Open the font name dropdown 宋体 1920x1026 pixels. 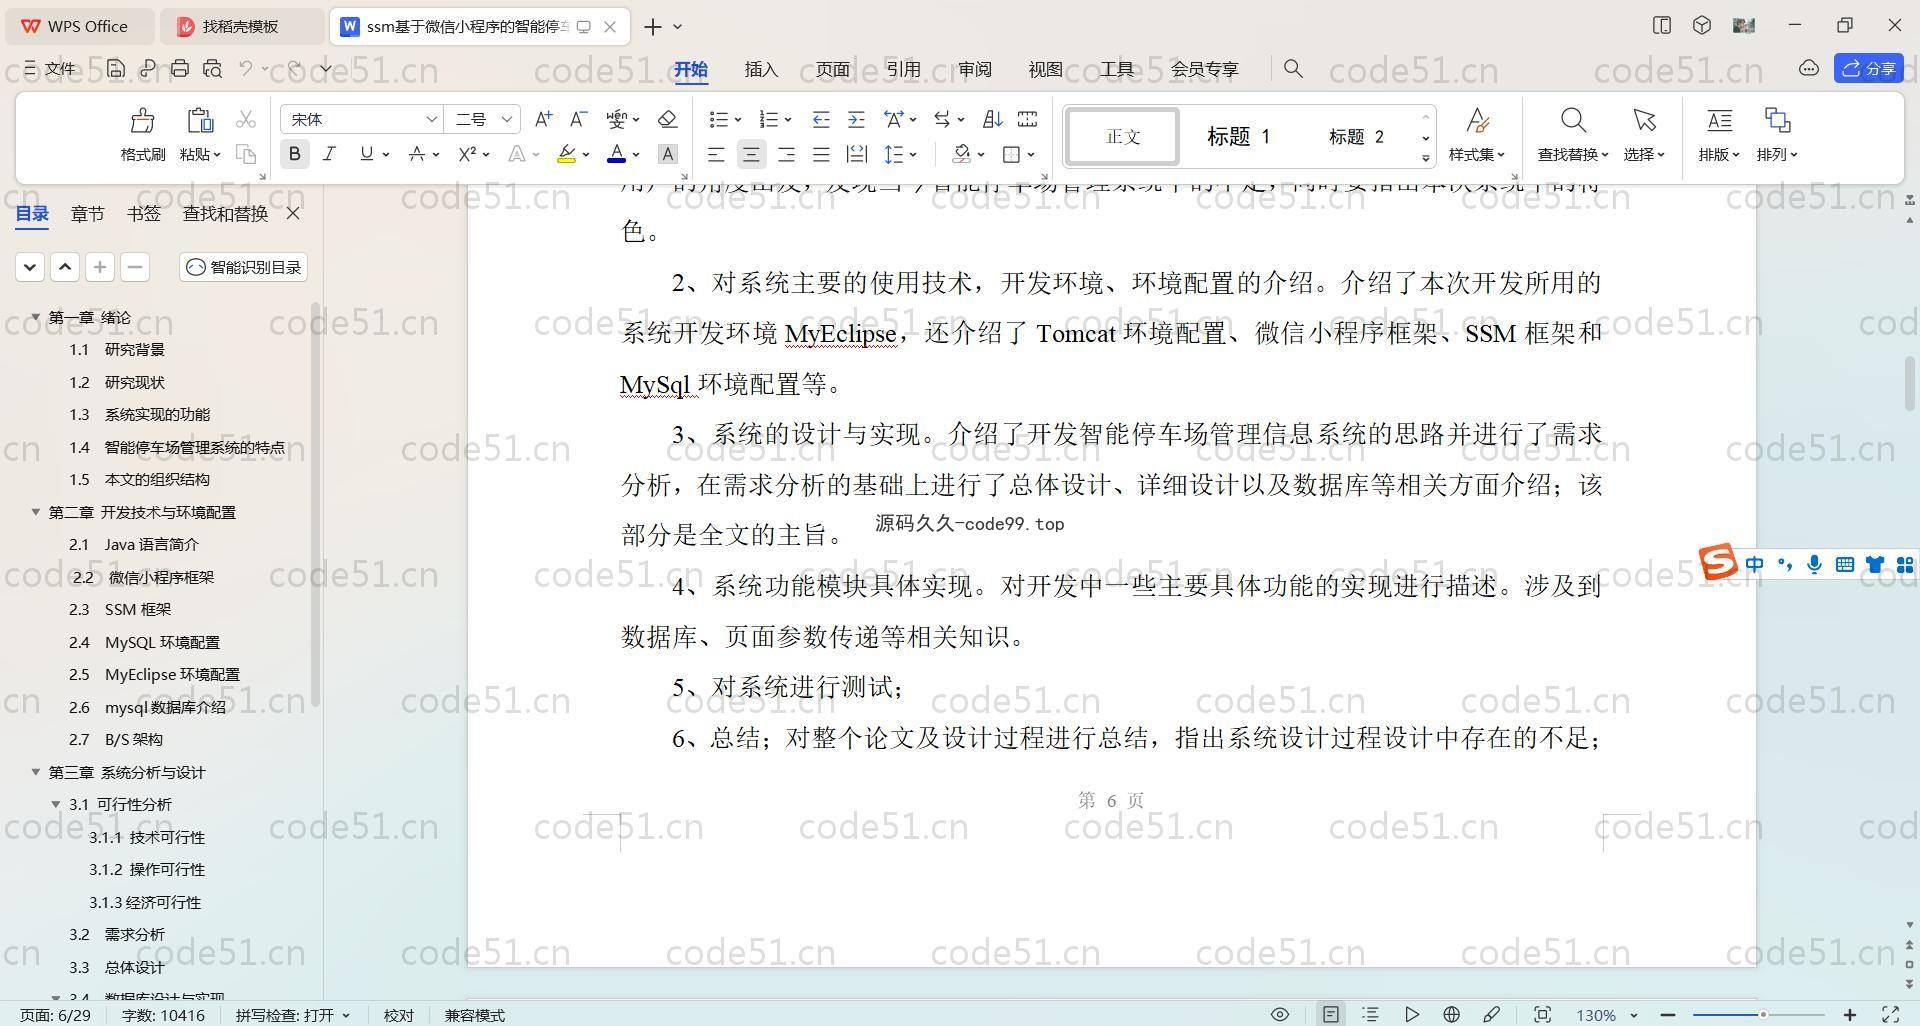pyautogui.click(x=431, y=119)
